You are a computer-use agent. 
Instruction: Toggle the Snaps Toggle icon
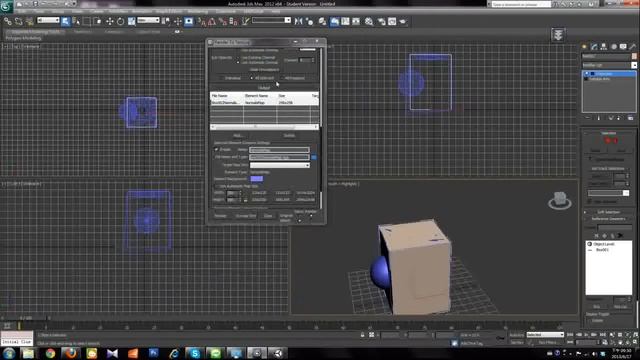[202, 21]
